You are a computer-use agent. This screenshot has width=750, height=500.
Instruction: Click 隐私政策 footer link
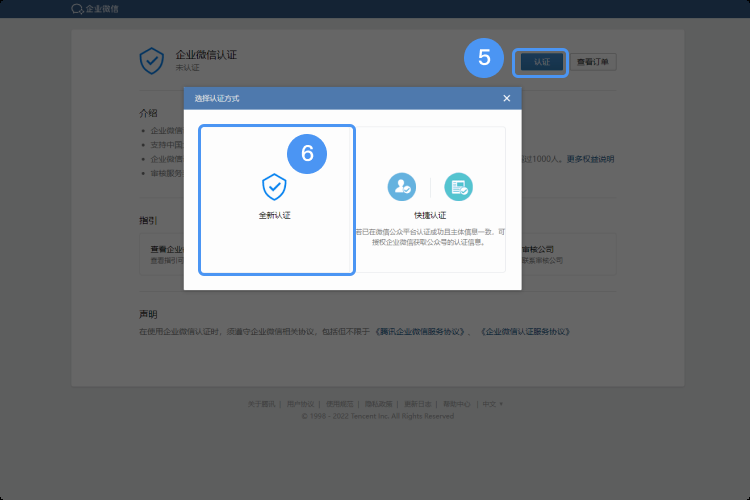point(378,404)
